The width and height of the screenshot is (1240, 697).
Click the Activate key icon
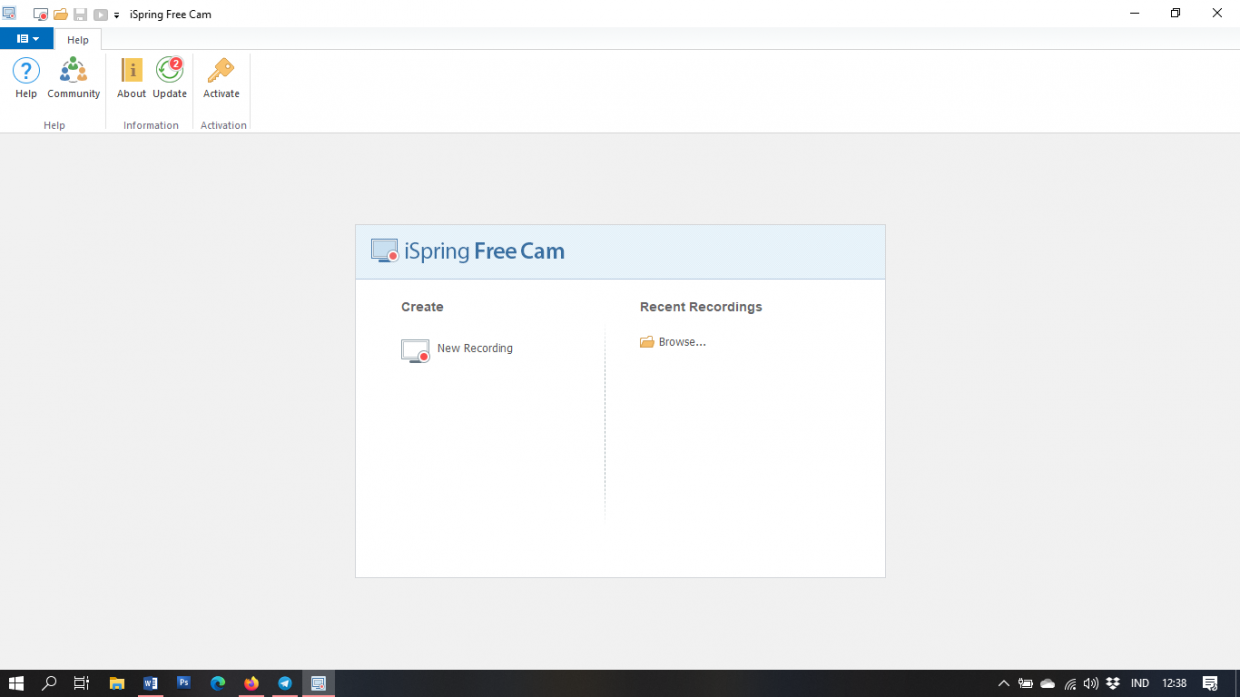221,72
